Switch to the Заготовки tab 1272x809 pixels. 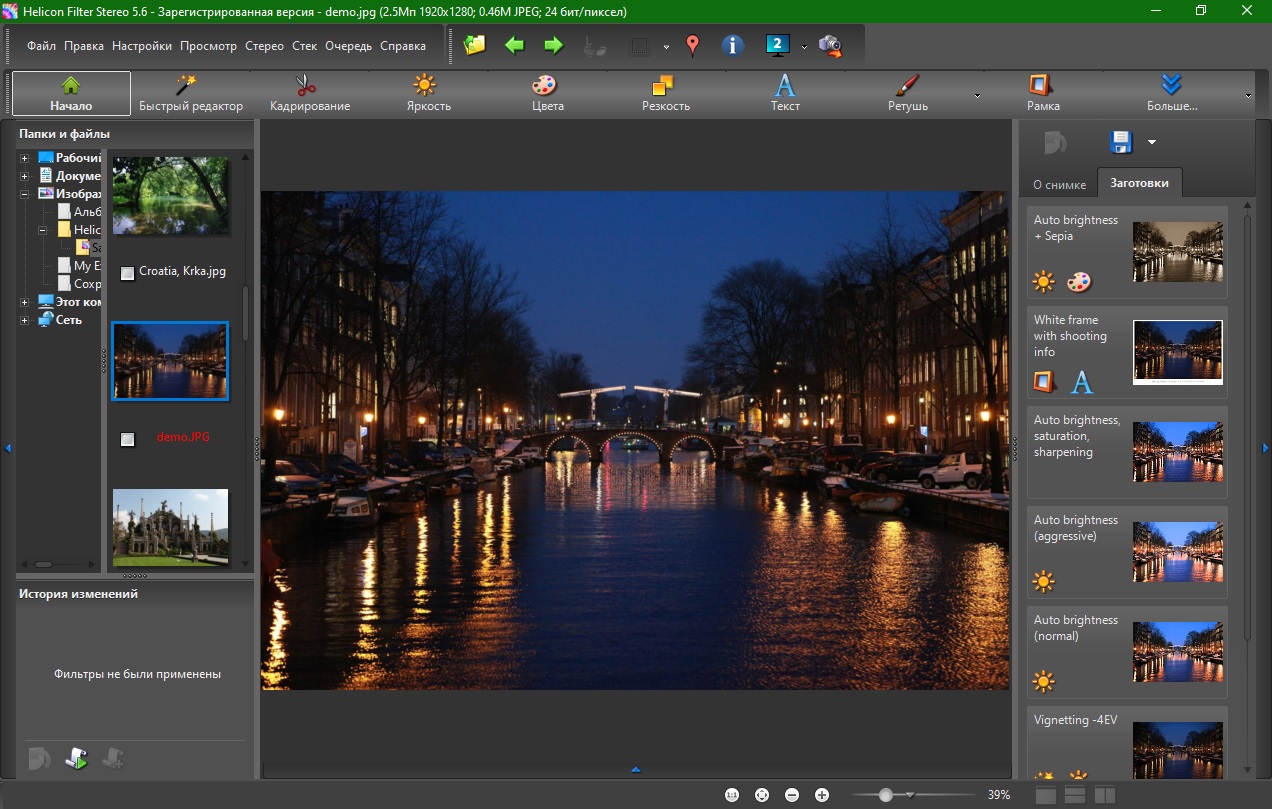point(1139,184)
